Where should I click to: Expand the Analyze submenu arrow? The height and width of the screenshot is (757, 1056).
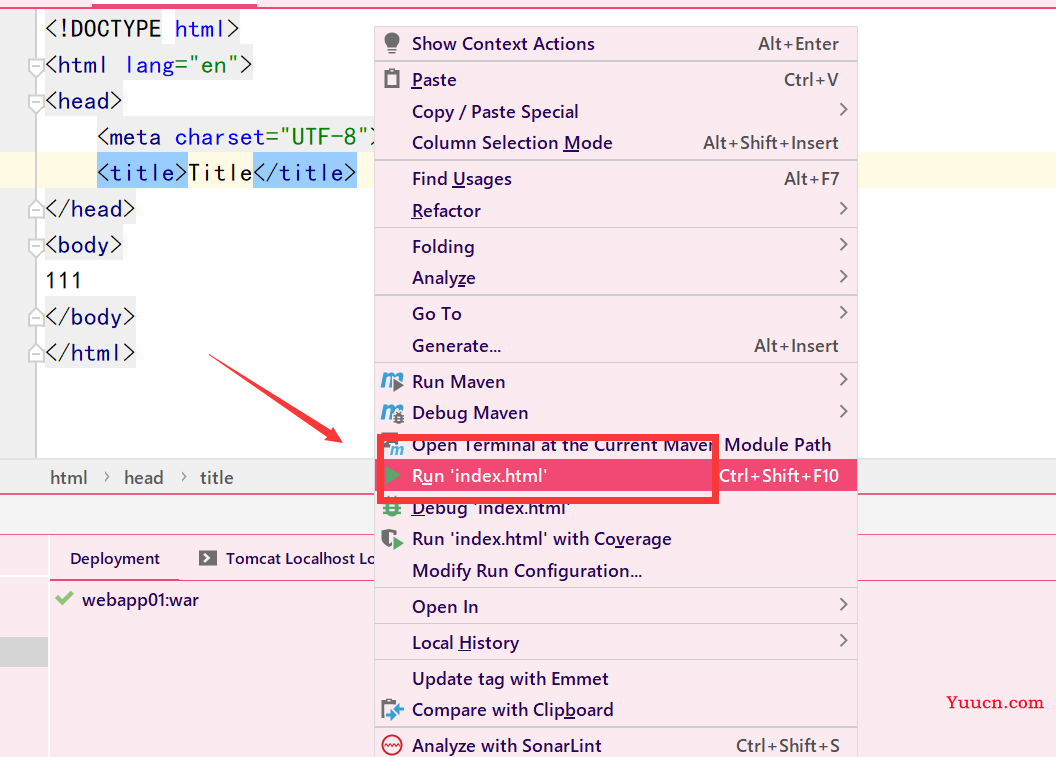pos(843,275)
